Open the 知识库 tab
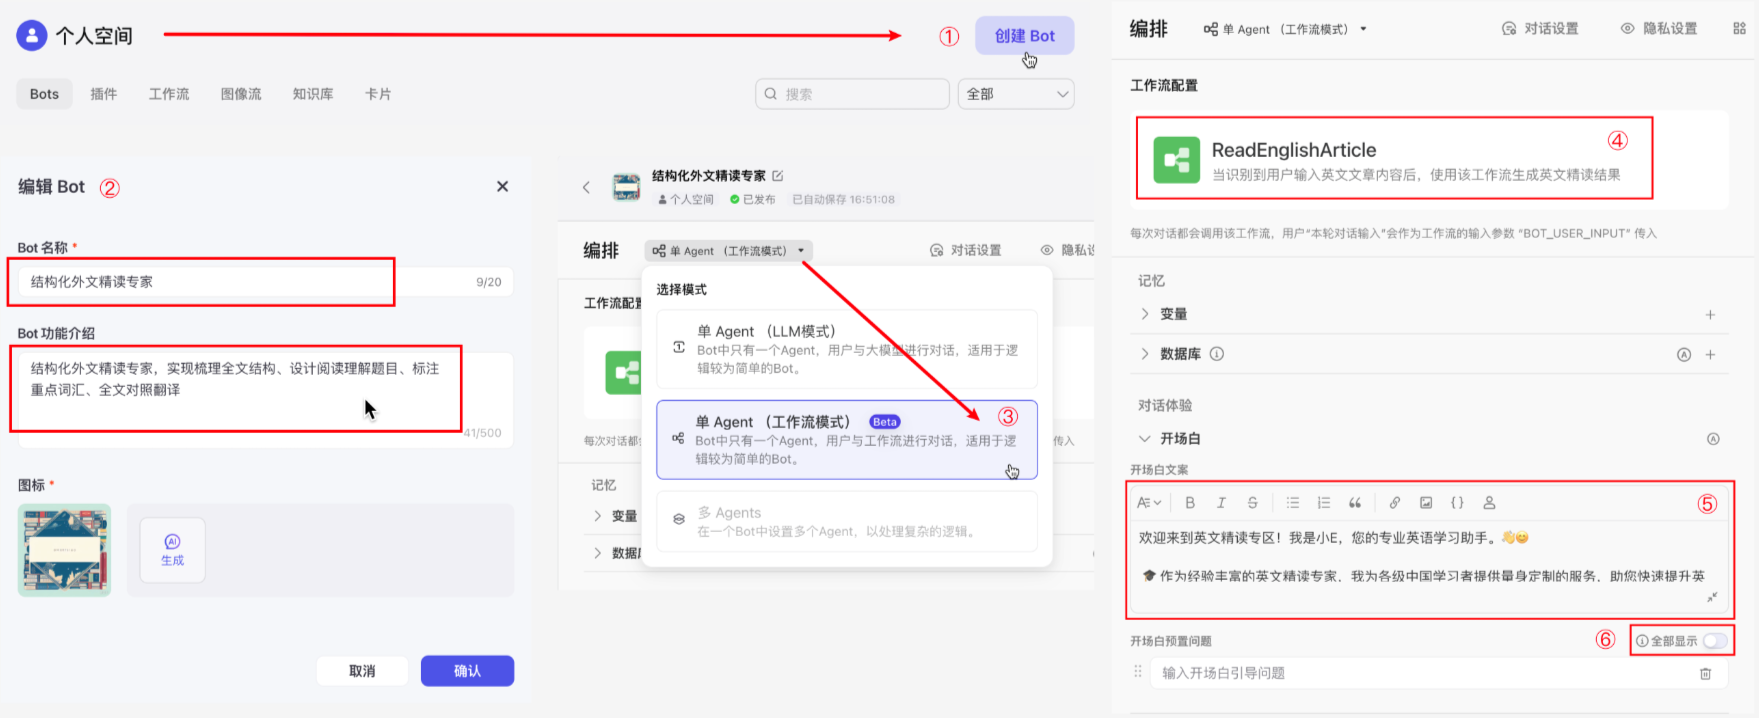Image resolution: width=1759 pixels, height=718 pixels. (312, 94)
